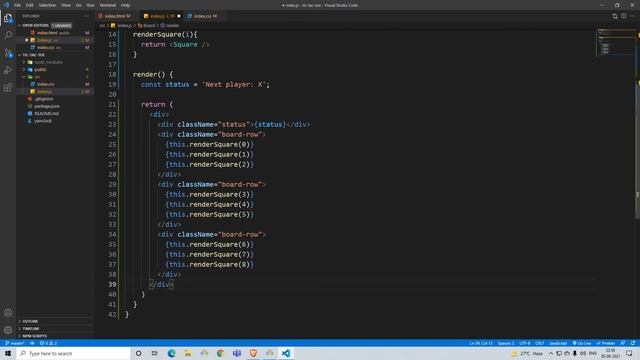The image size is (640, 360).
Task: Click the Windows taskbar search box
Action: tap(73, 353)
